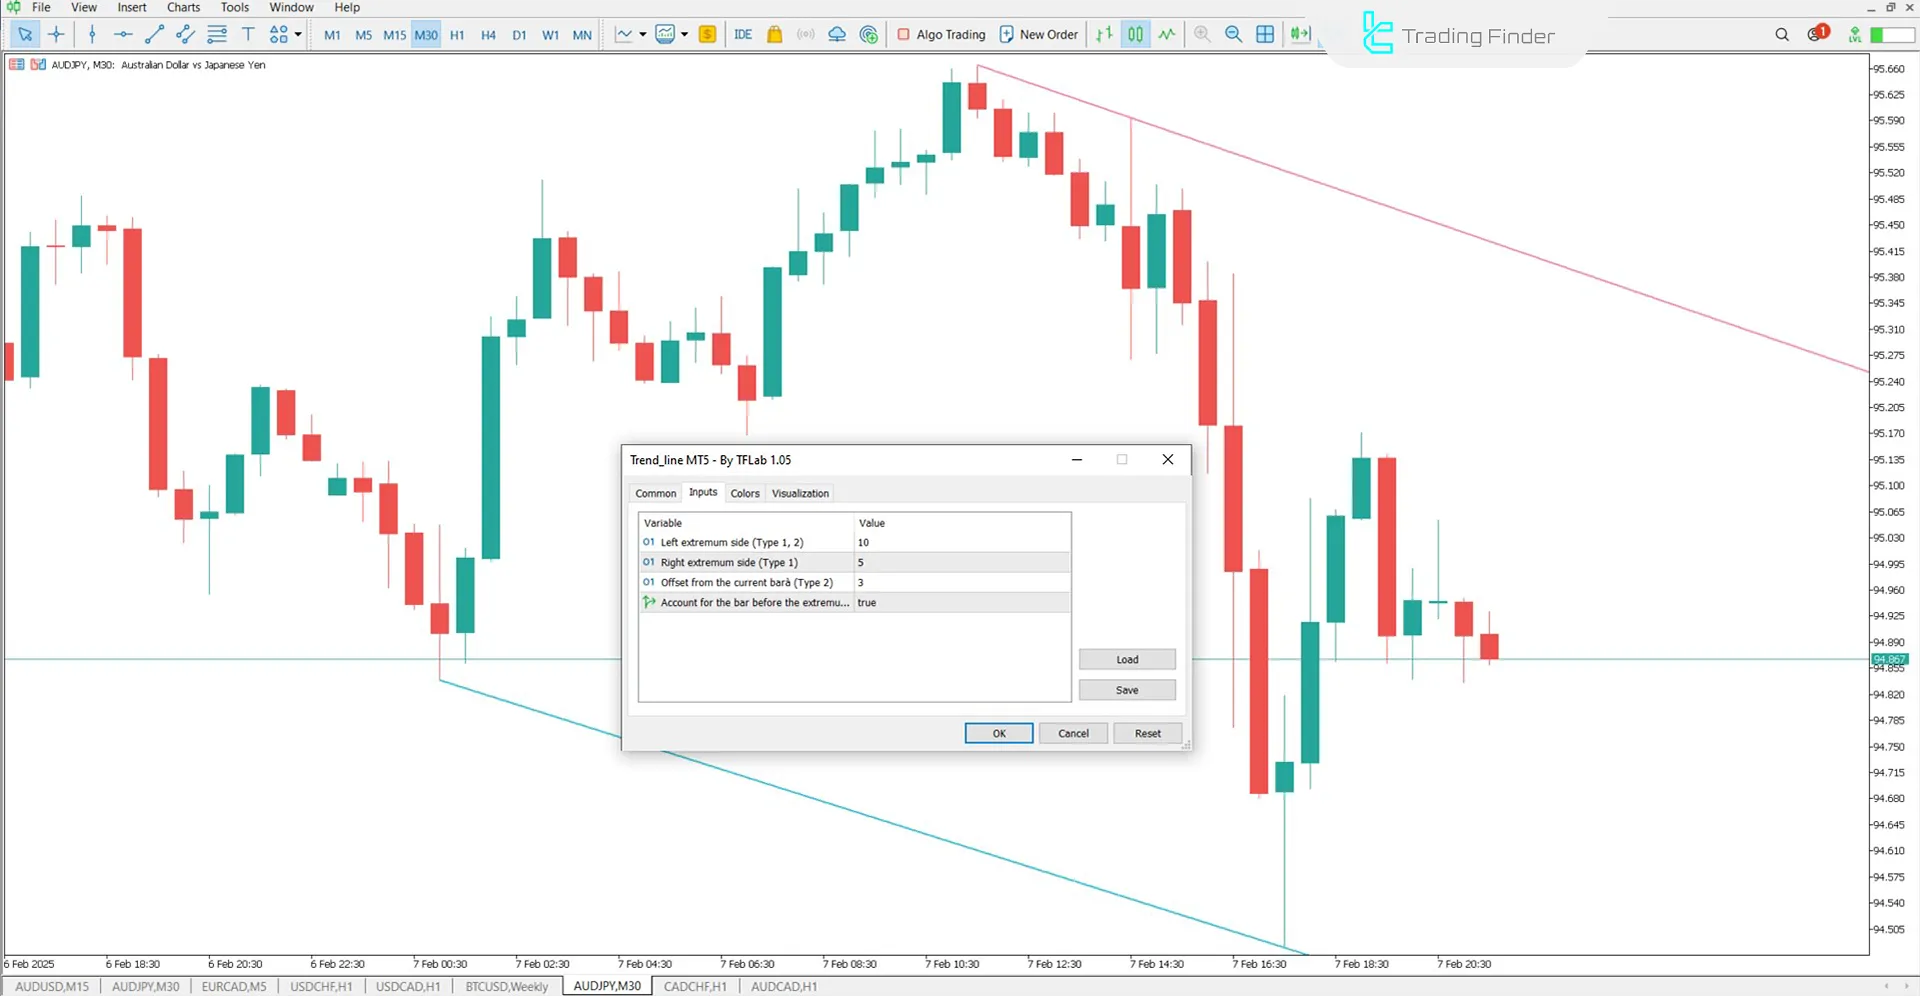Switch to the Colors tab
The width and height of the screenshot is (1920, 996).
coord(744,492)
